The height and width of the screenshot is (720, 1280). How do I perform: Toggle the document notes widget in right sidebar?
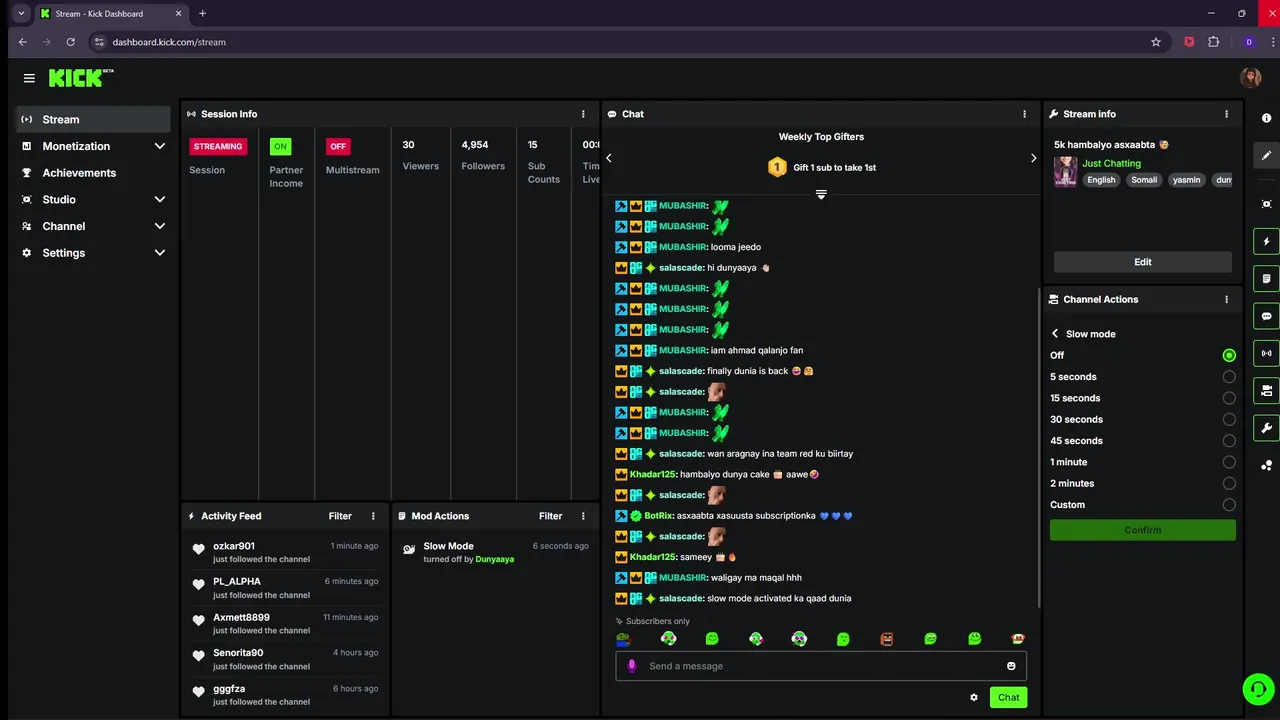pos(1266,279)
